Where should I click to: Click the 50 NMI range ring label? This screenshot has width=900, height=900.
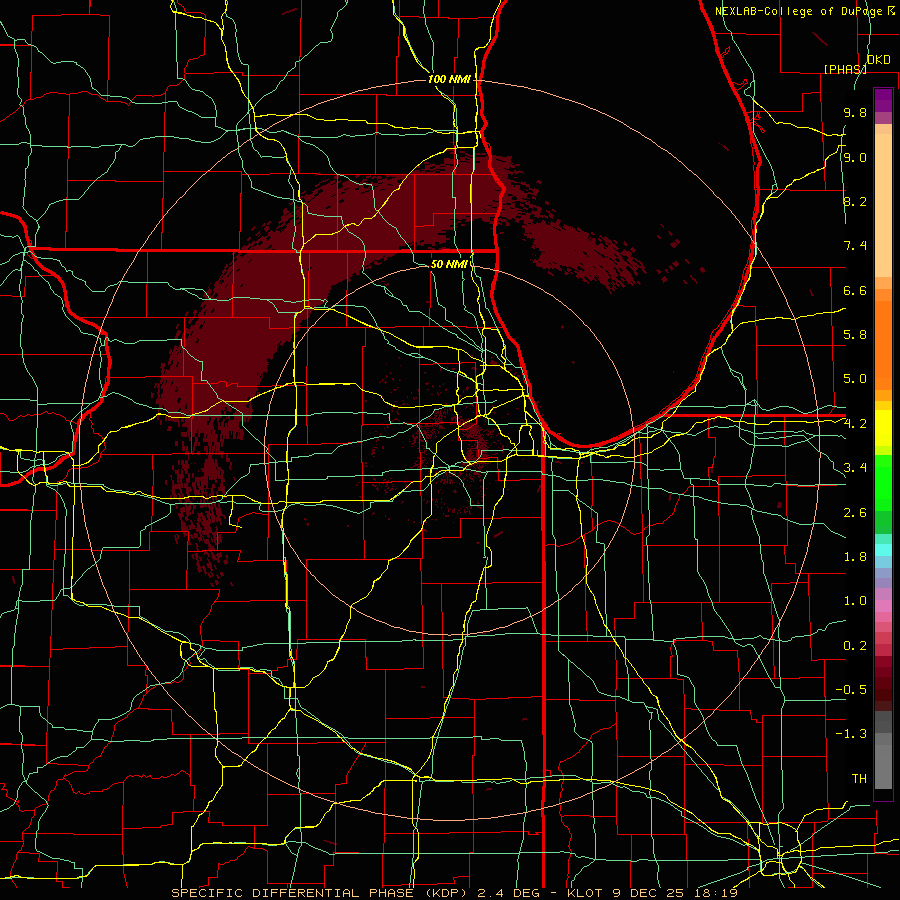coord(449,265)
